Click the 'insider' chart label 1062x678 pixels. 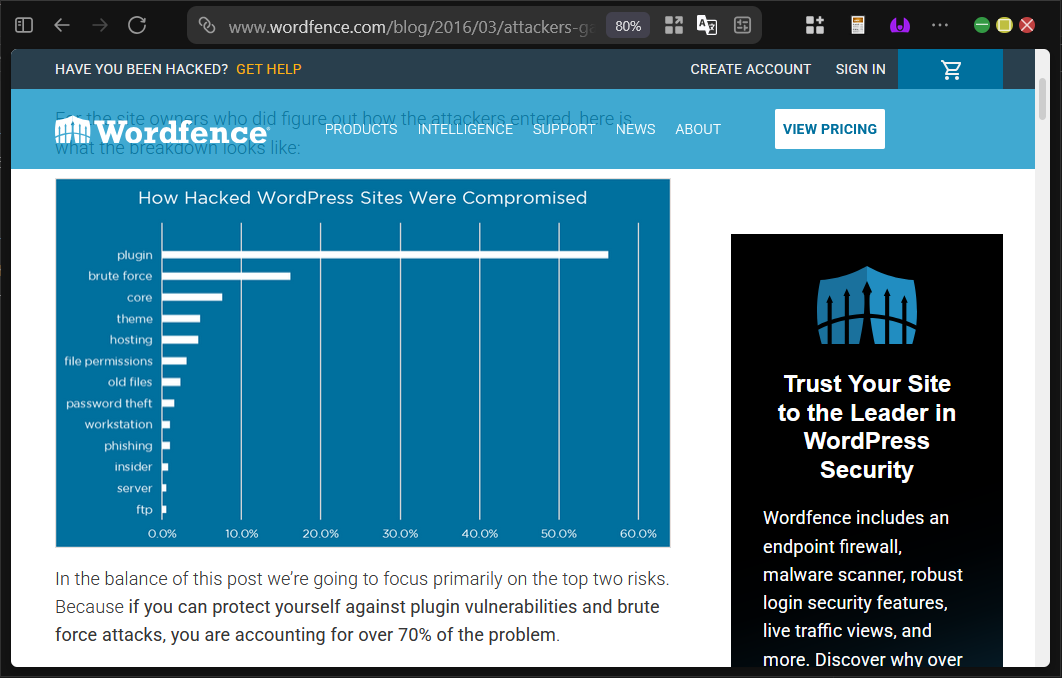[133, 467]
